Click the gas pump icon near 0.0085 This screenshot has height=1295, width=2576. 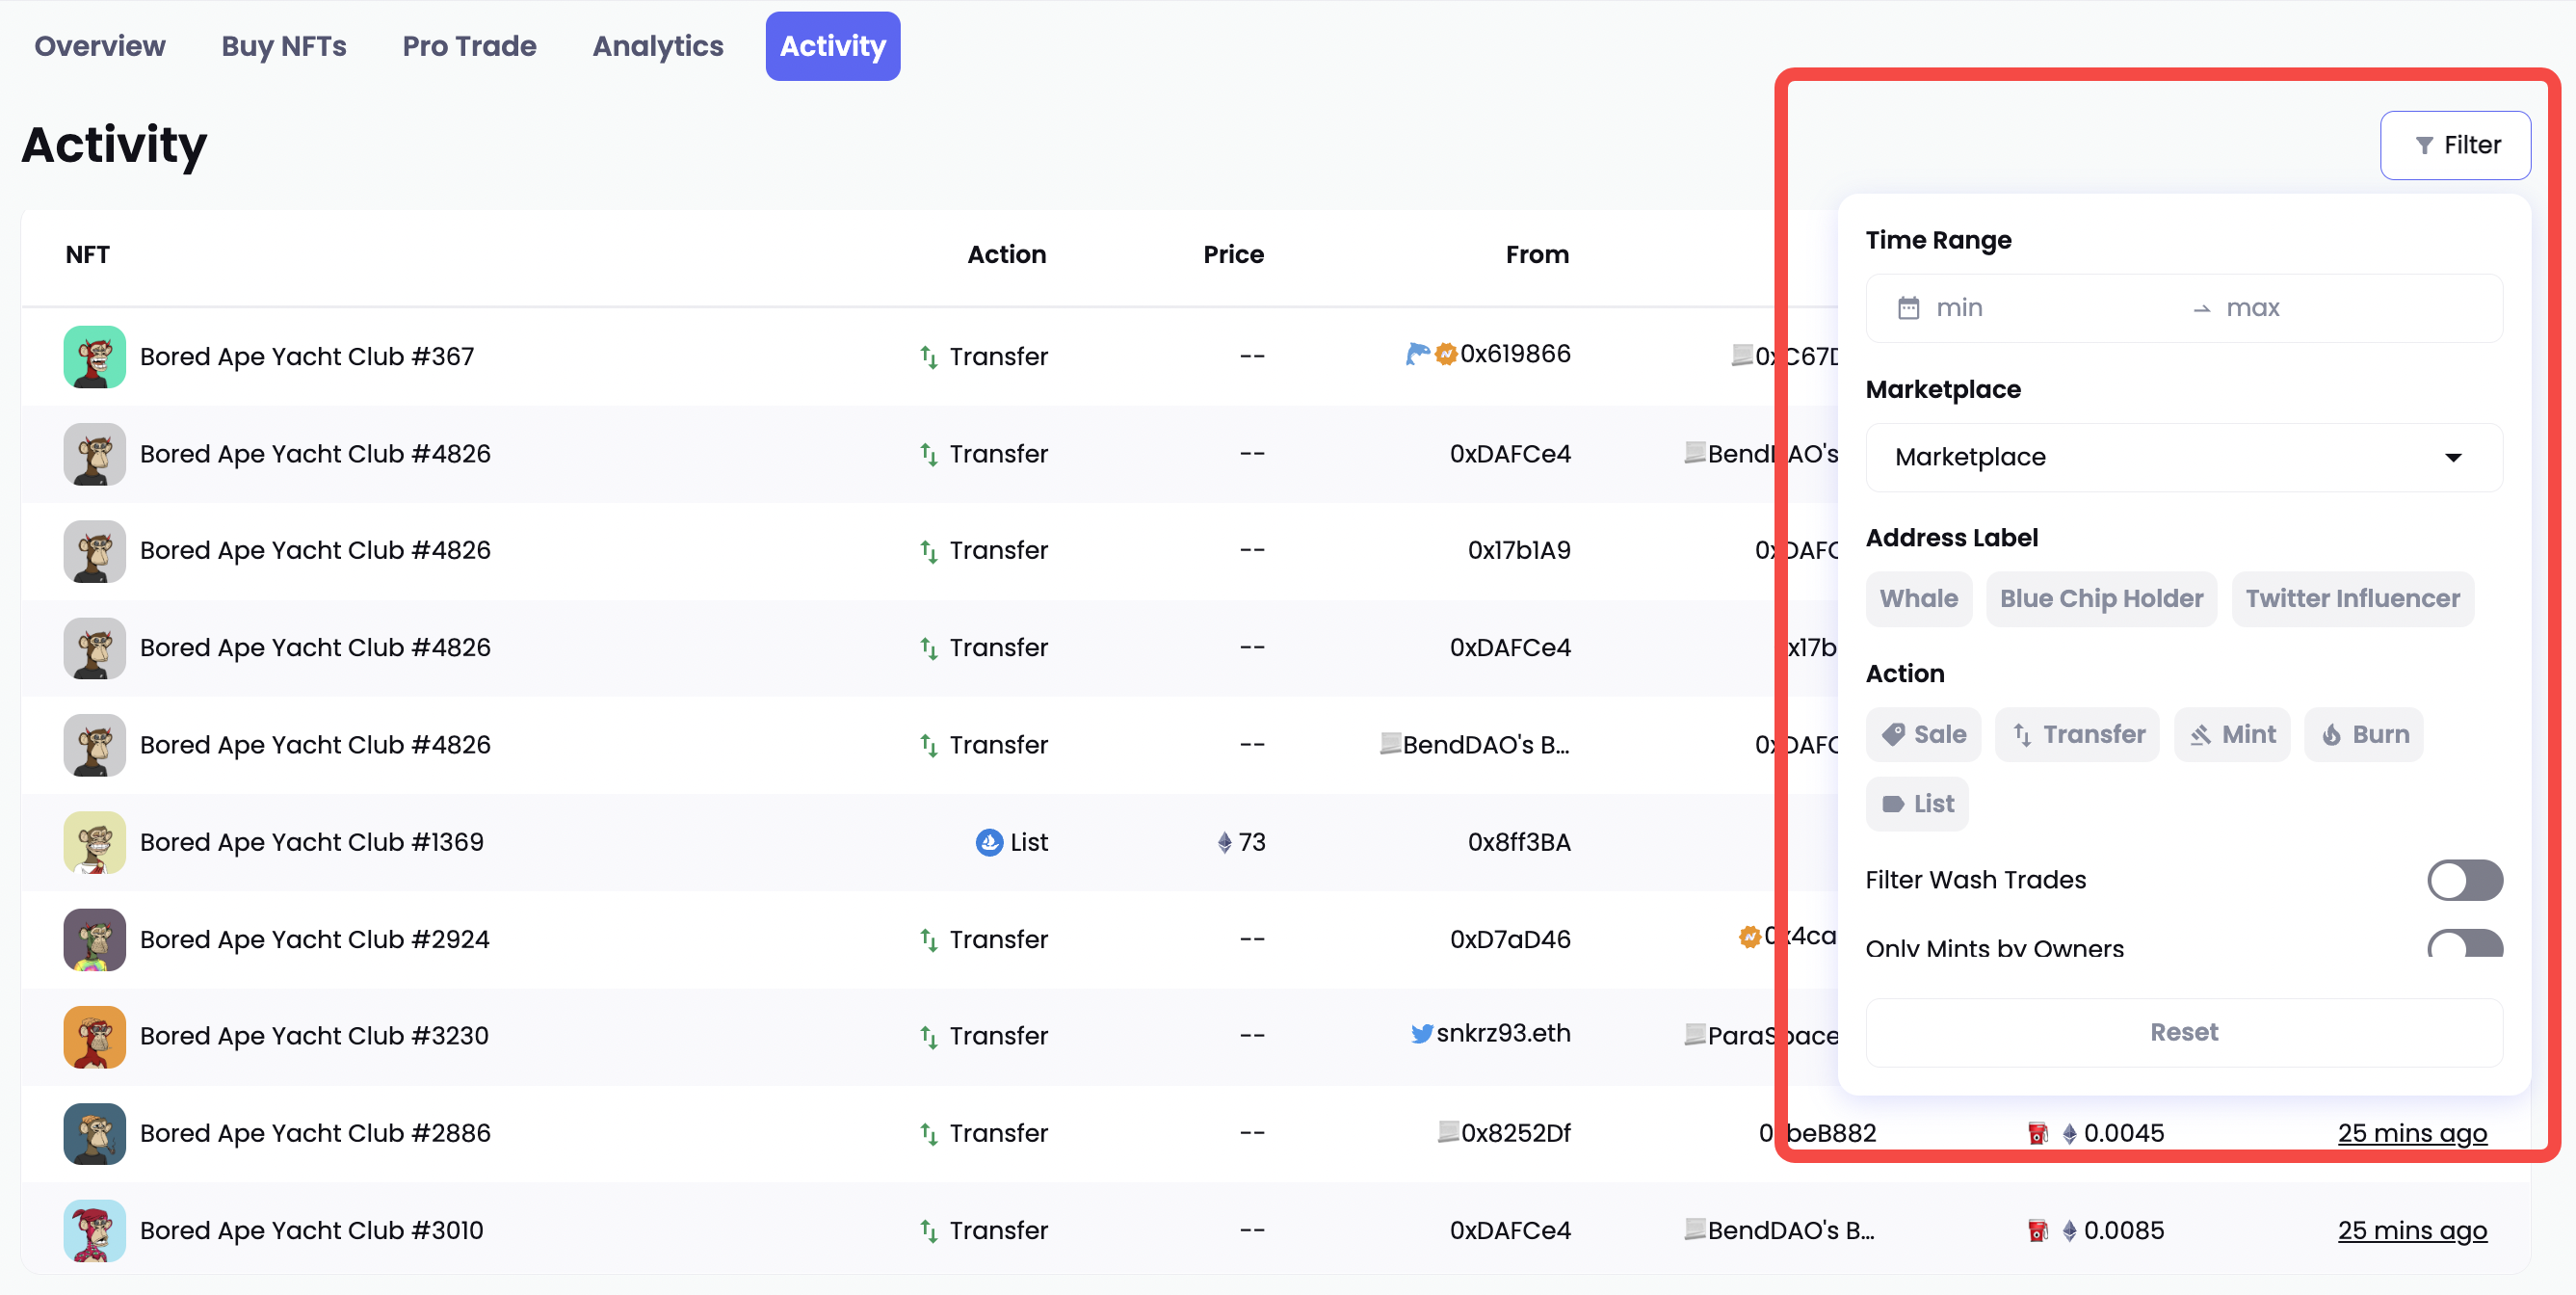pyautogui.click(x=2037, y=1231)
